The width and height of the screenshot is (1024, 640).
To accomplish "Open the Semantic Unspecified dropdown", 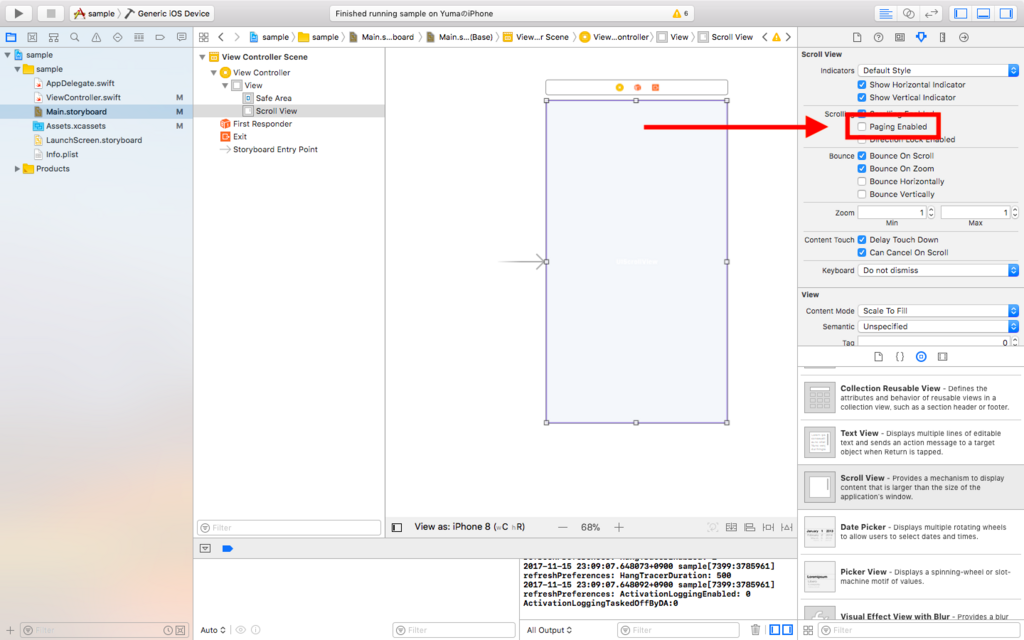I will [938, 327].
